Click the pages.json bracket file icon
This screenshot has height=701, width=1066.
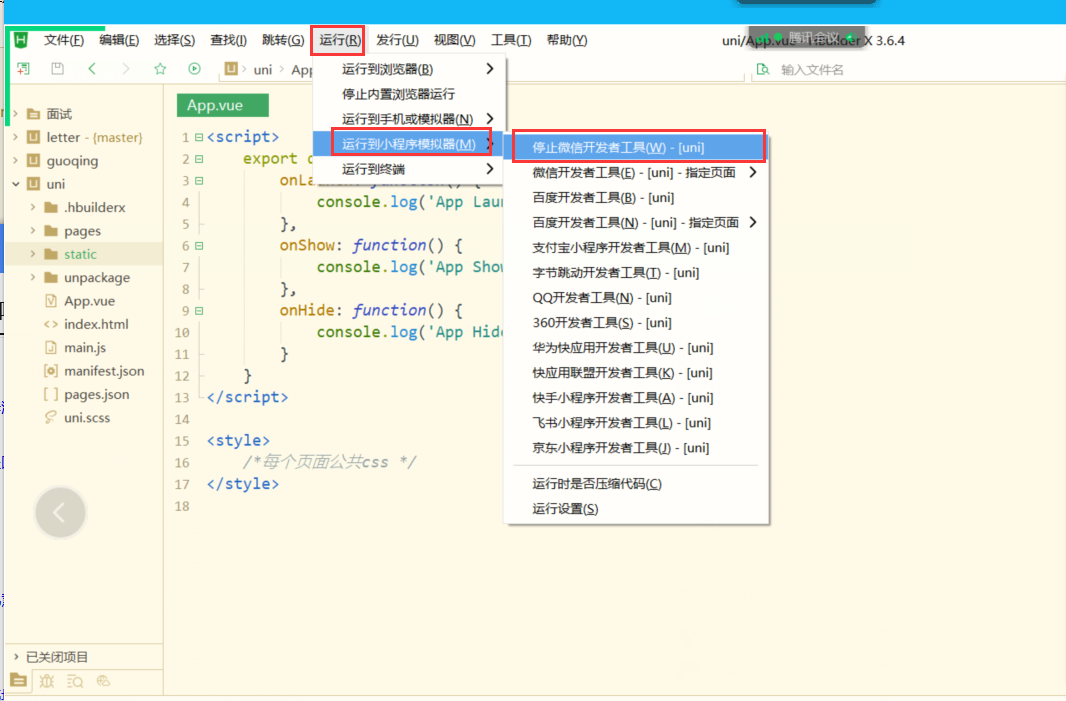51,394
